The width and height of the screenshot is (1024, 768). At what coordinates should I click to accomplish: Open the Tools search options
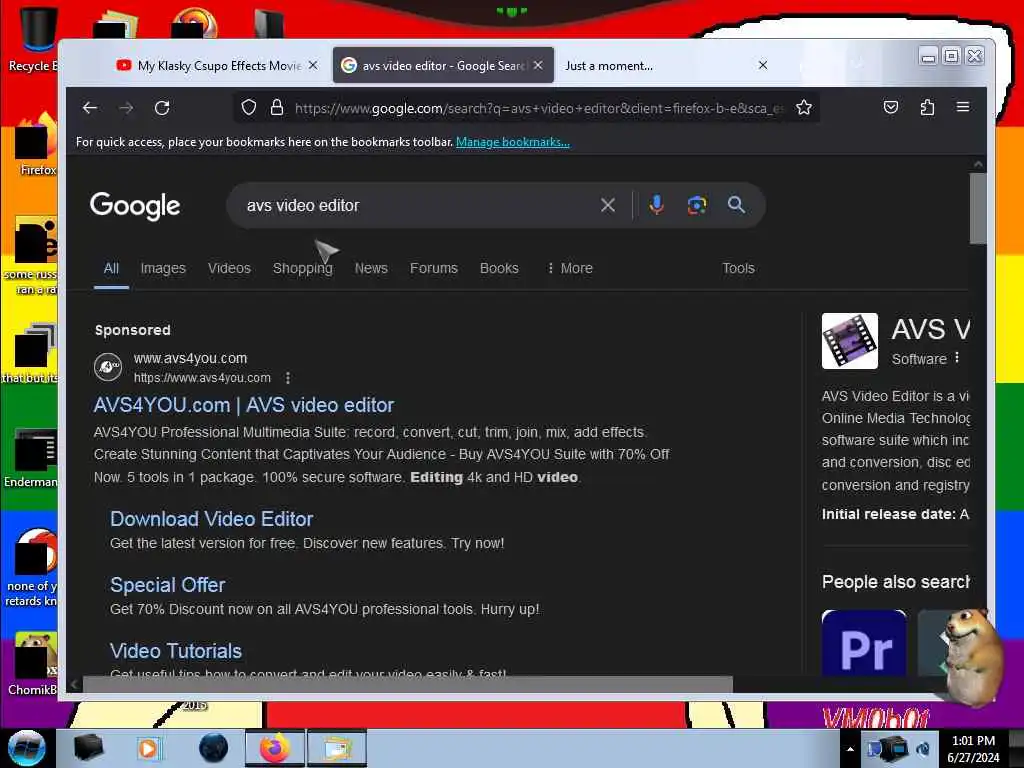[738, 268]
